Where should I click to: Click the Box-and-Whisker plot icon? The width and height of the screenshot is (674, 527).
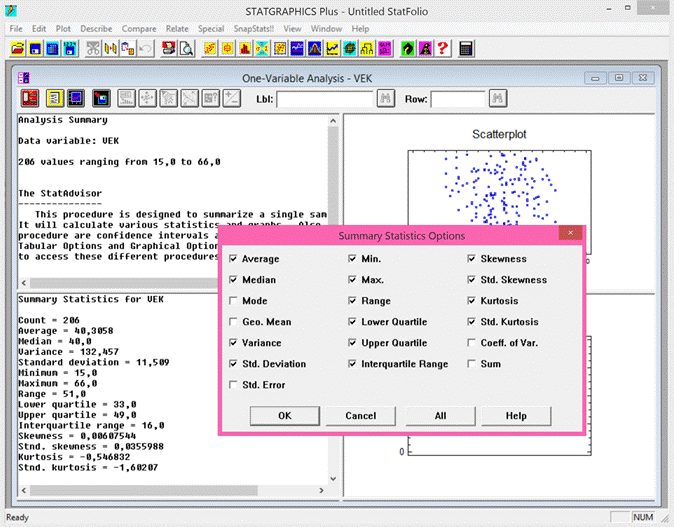(227, 49)
